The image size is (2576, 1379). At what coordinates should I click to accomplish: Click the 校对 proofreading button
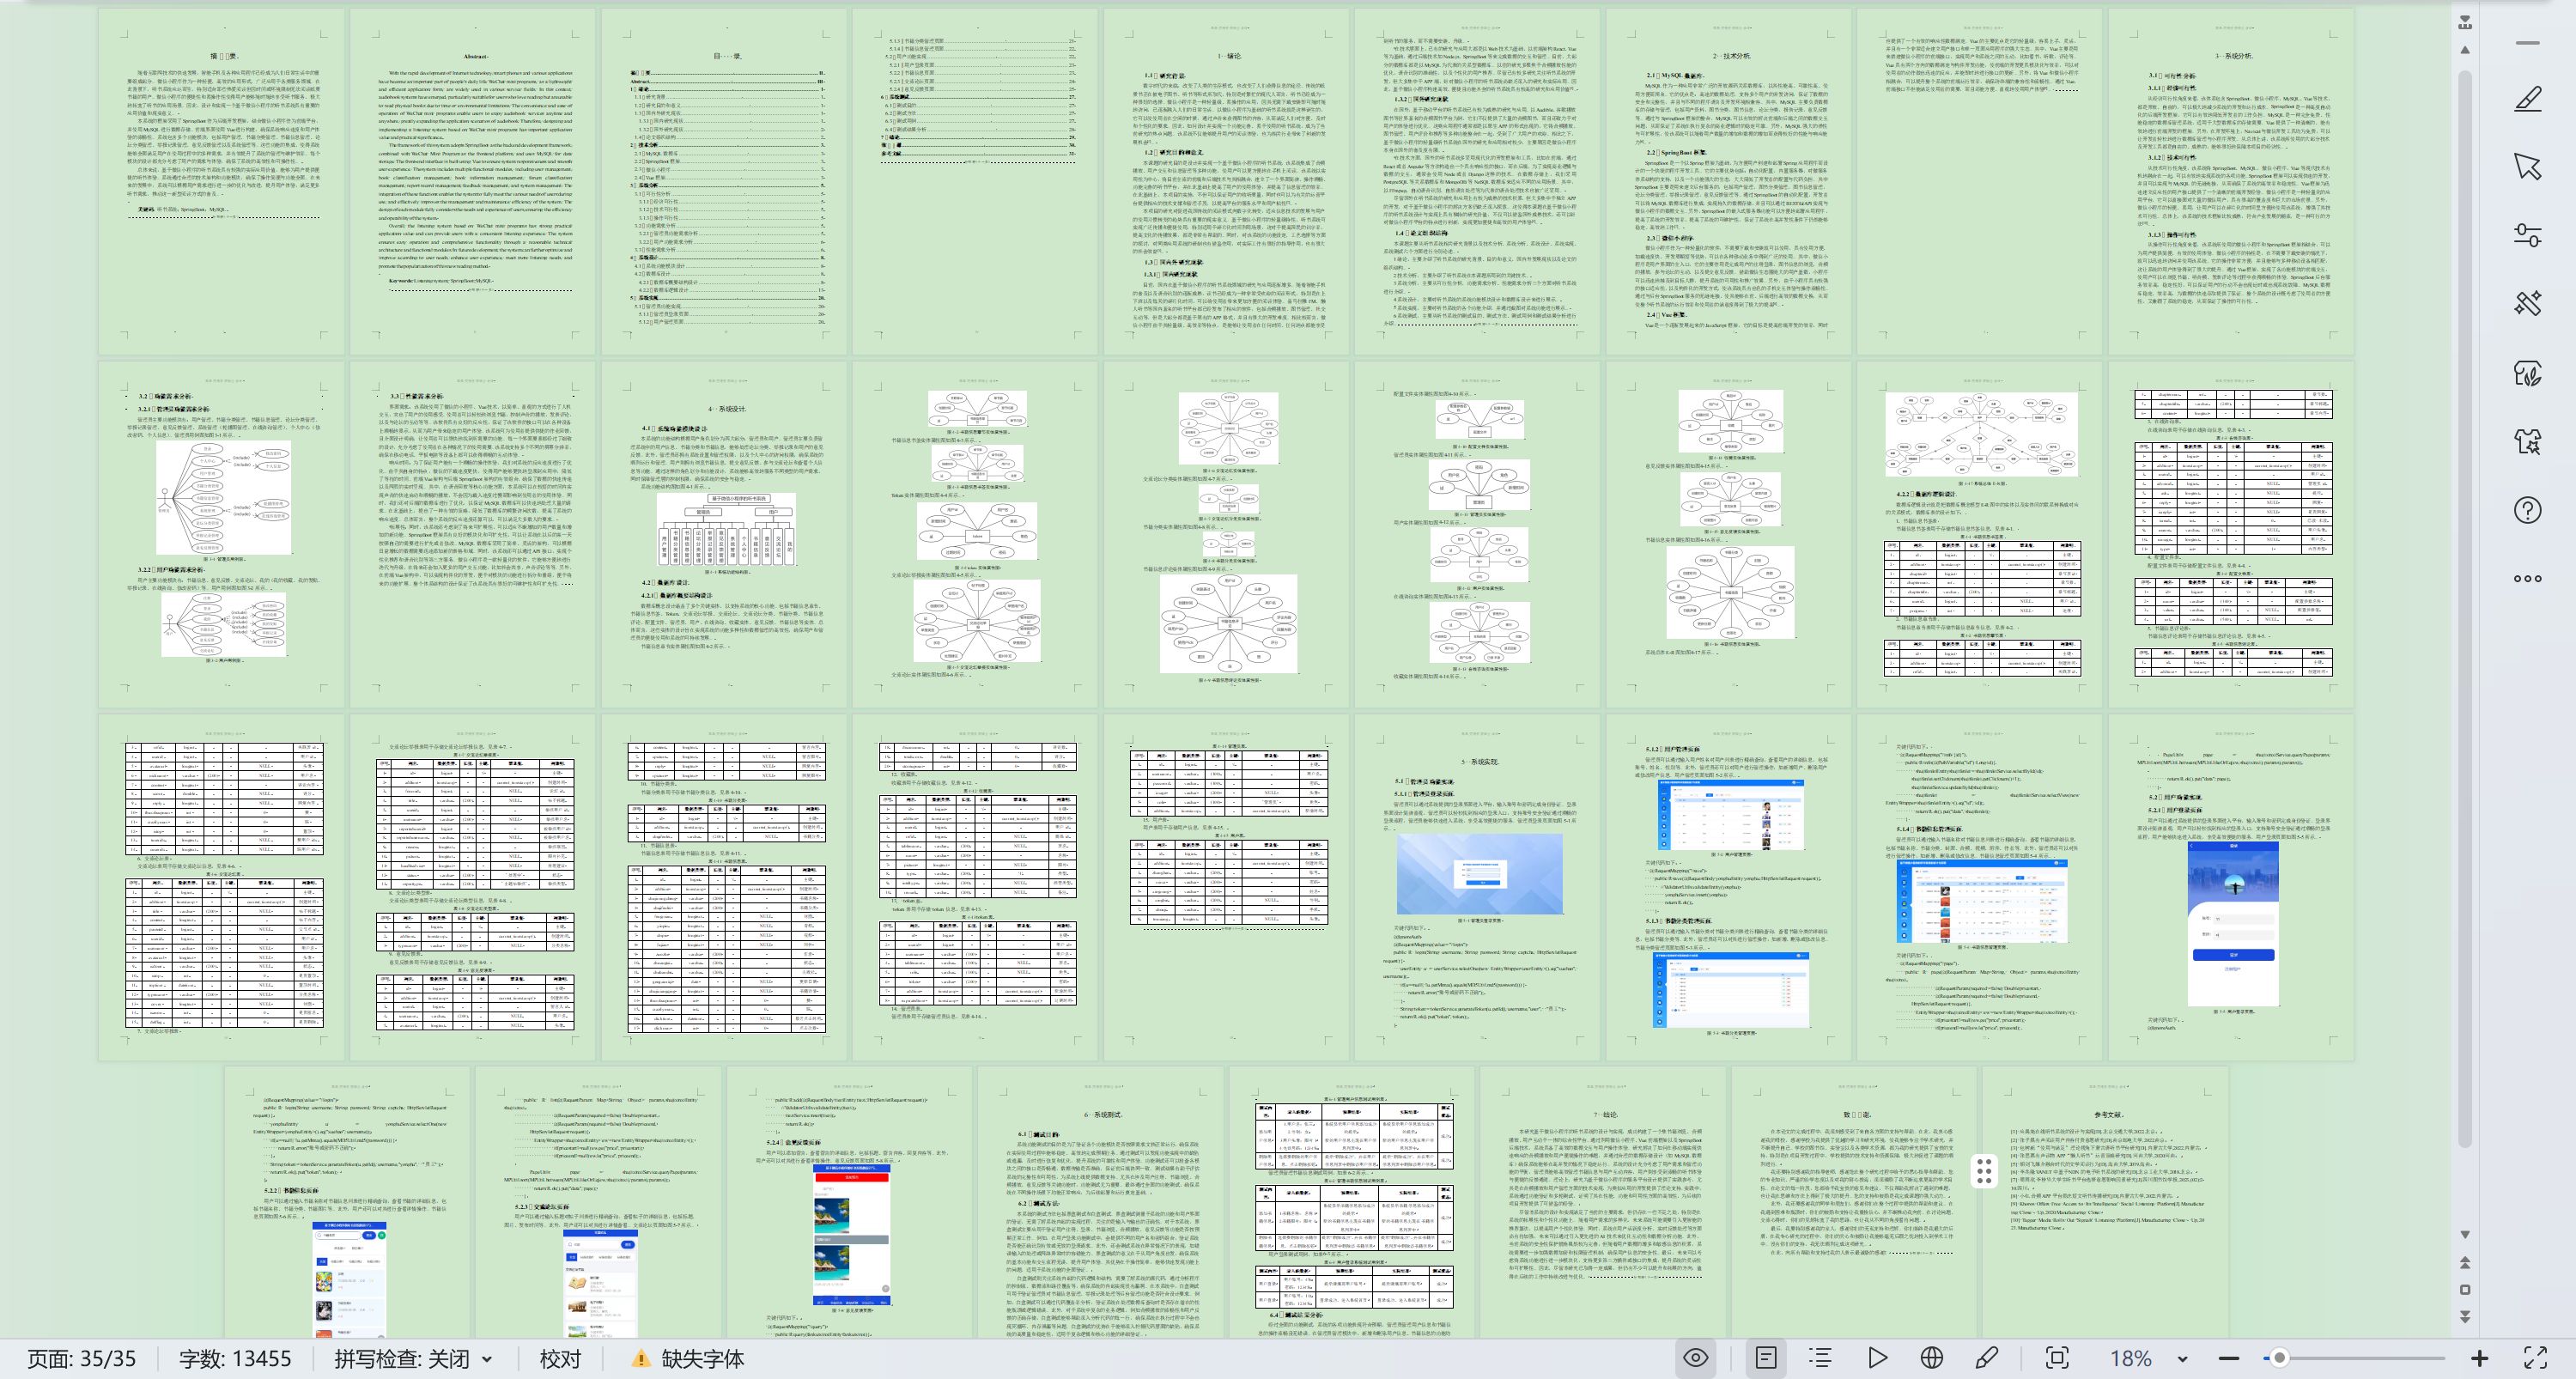click(x=560, y=1358)
